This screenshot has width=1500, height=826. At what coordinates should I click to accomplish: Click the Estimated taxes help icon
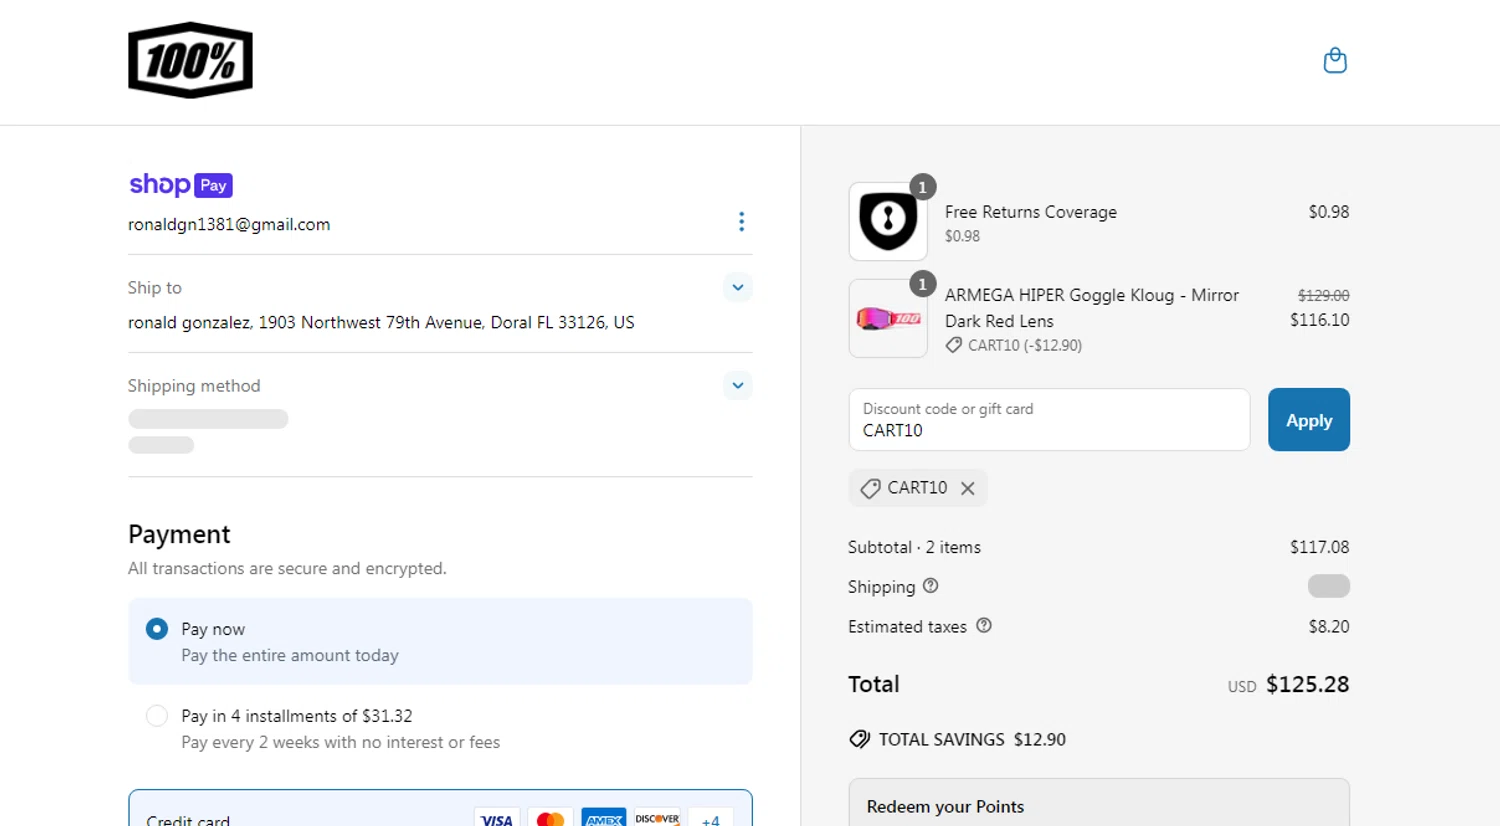(x=984, y=626)
